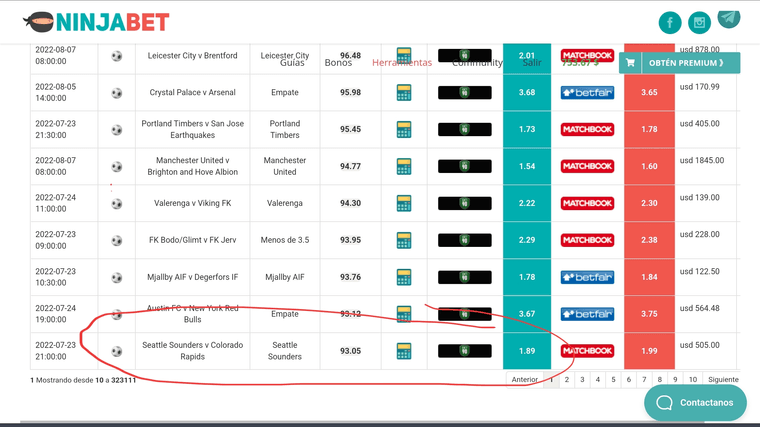This screenshot has width=760, height=427.
Task: Click Matchbook logo in FK Bodo/Glimt row
Action: 587,240
